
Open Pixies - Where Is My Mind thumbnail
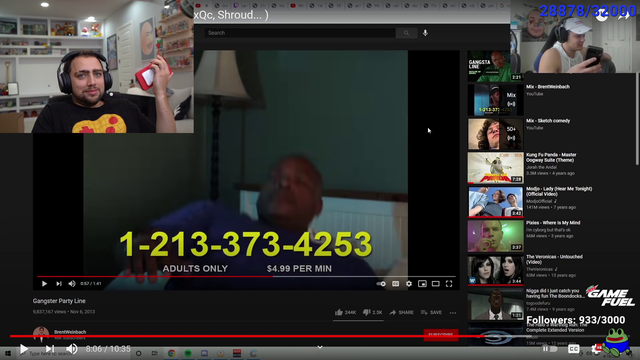point(496,236)
